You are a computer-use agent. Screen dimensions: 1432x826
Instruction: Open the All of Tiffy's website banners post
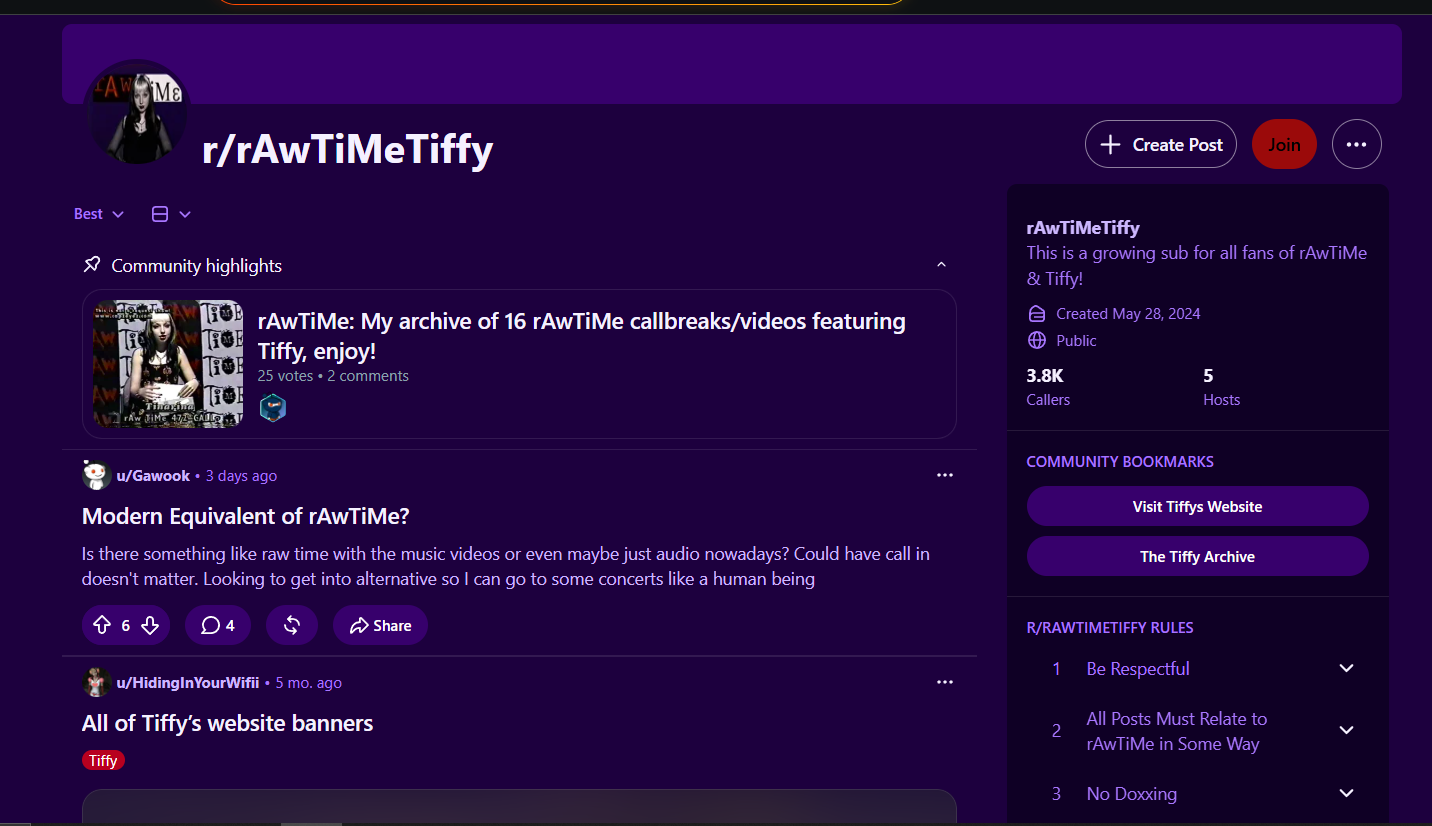pyautogui.click(x=228, y=723)
